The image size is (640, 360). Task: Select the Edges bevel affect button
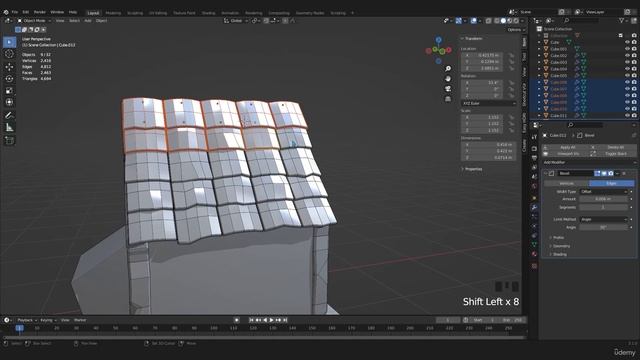click(612, 184)
